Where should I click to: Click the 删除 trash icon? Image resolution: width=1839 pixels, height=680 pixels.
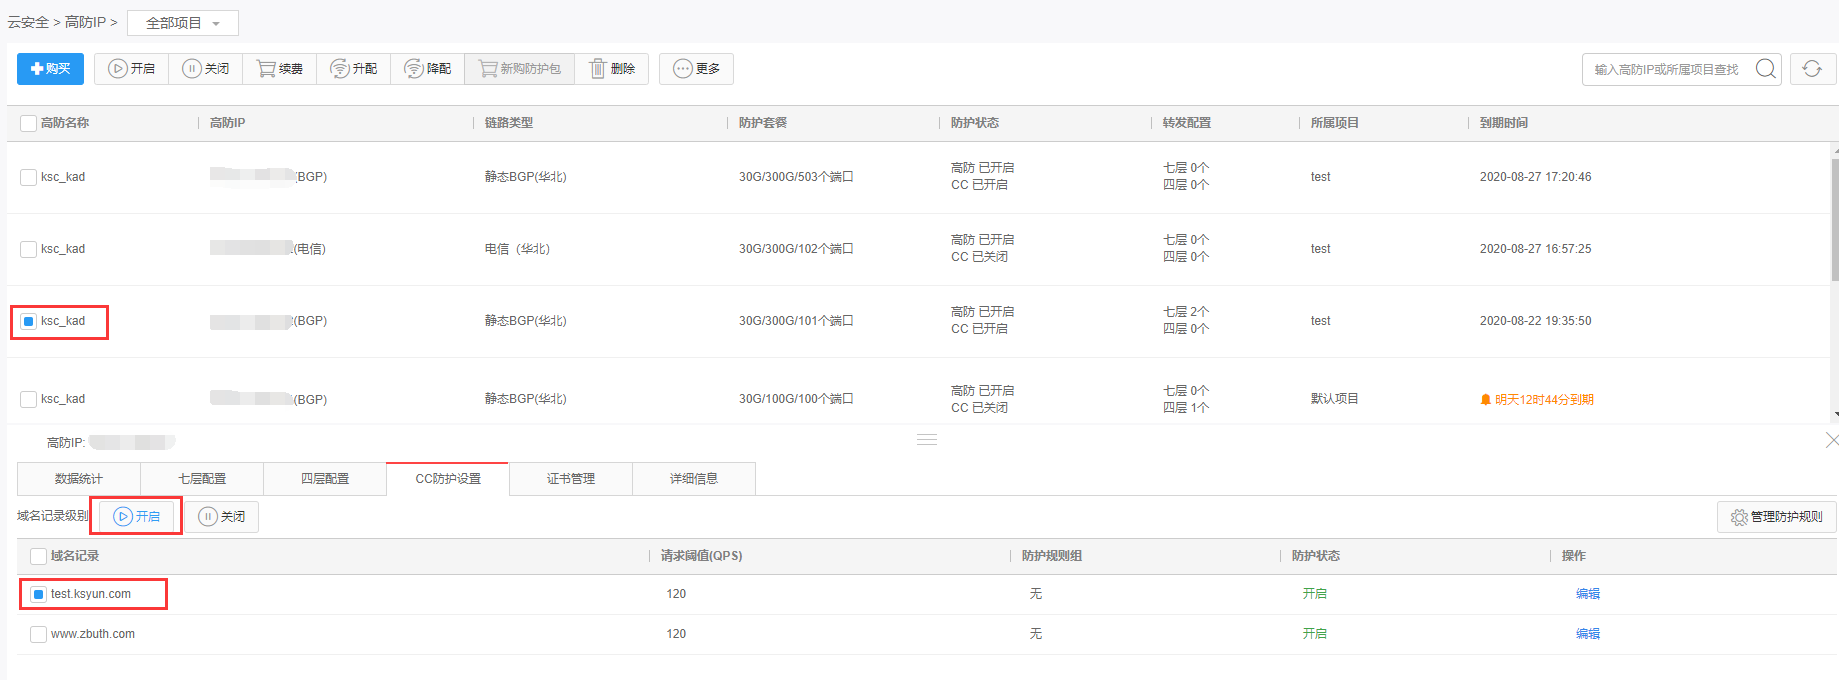(x=598, y=69)
